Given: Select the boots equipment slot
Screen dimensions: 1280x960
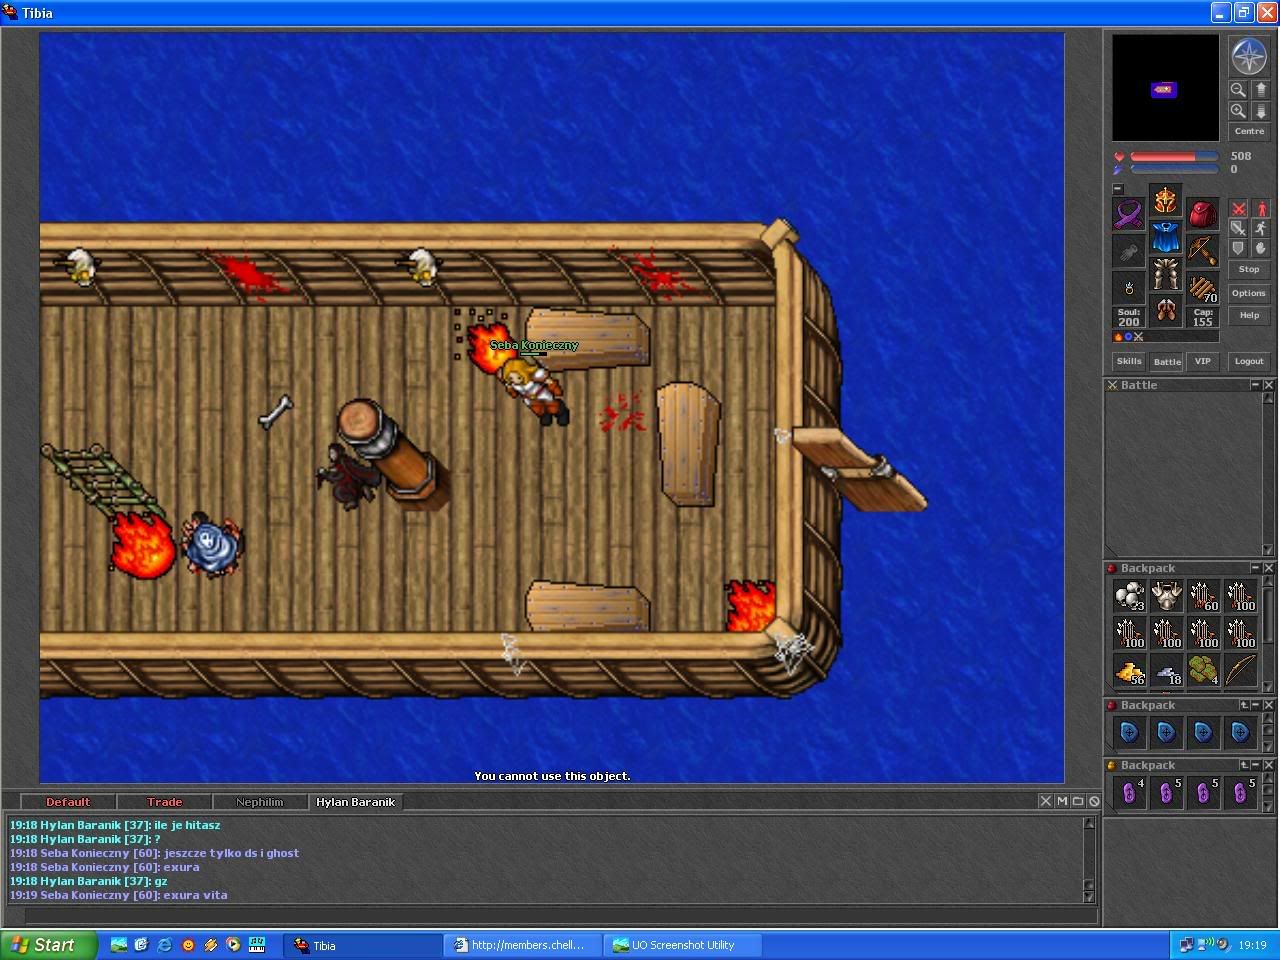Looking at the screenshot, I should tap(1165, 310).
